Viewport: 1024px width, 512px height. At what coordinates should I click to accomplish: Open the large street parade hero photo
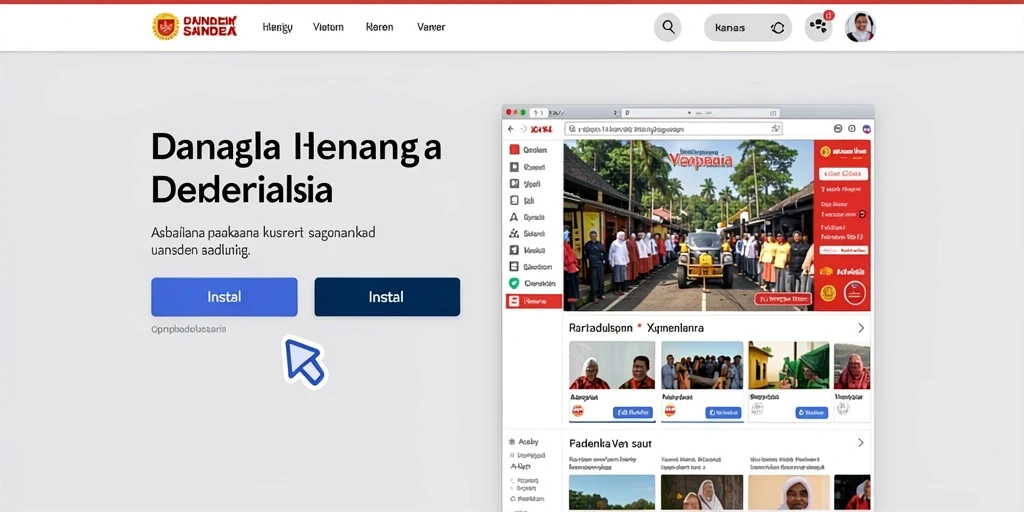(689, 225)
